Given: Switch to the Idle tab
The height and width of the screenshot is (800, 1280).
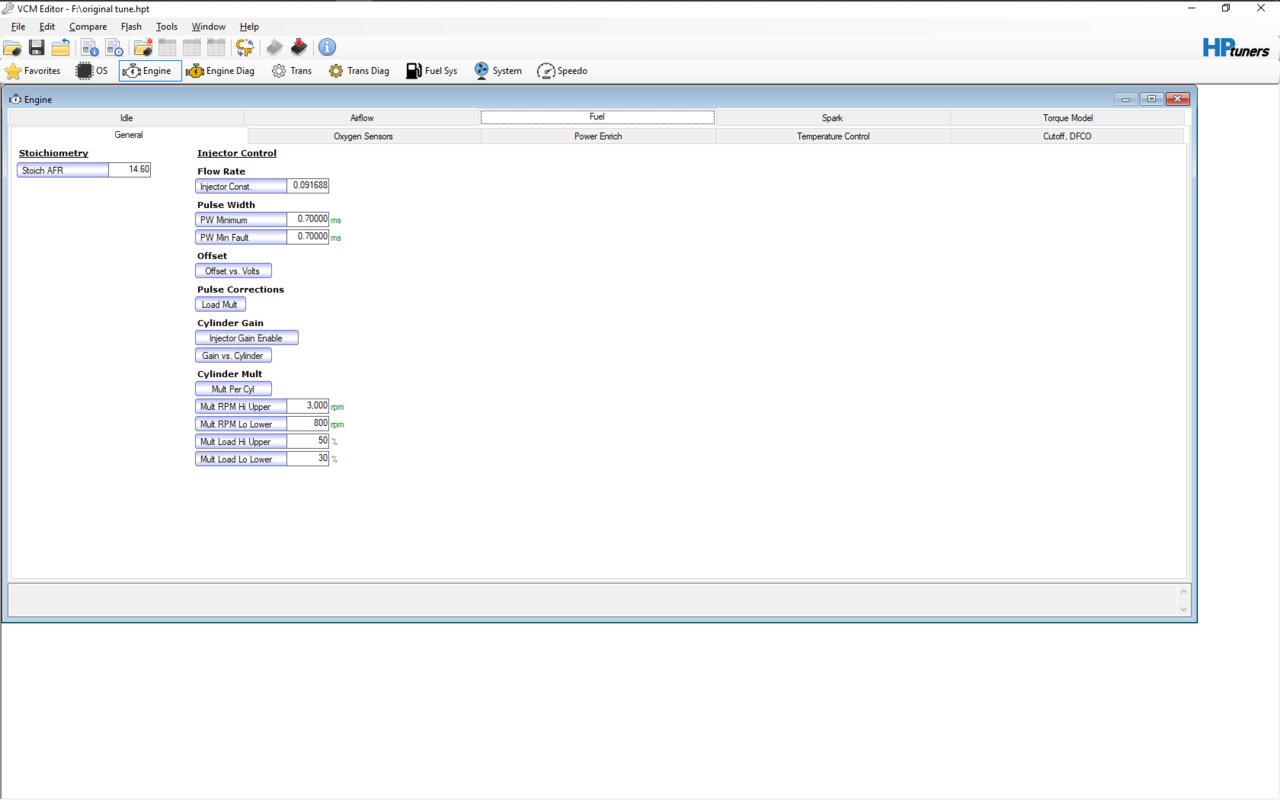Looking at the screenshot, I should (127, 118).
